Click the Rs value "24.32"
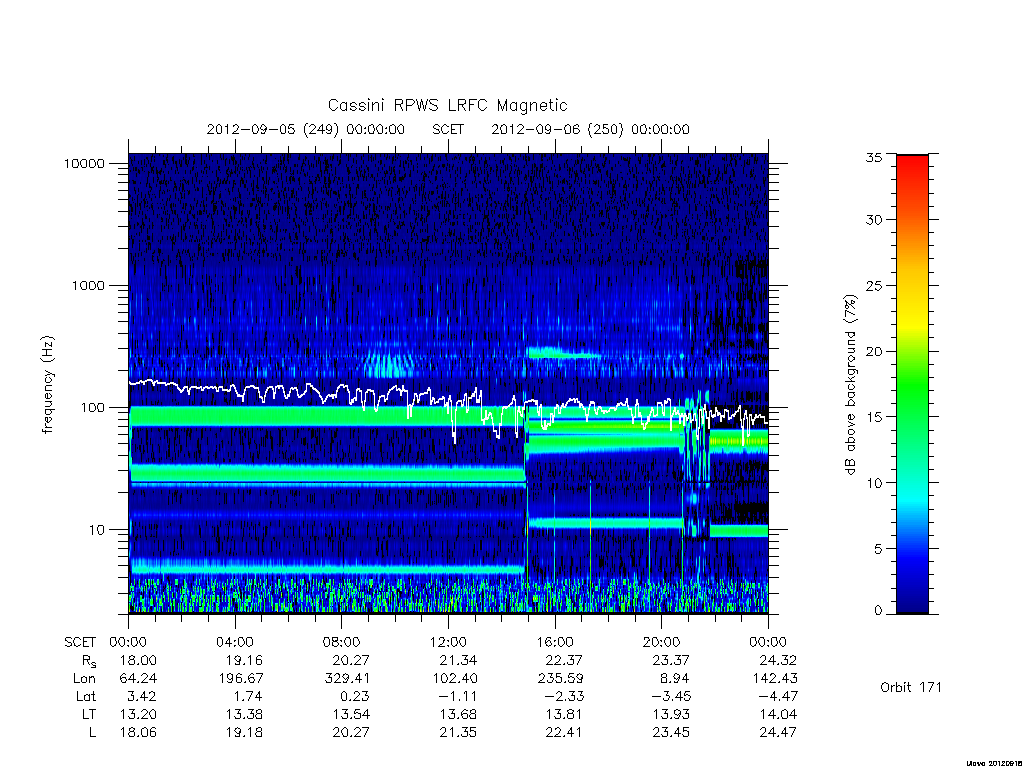The width and height of the screenshot is (1024, 768). 778,661
